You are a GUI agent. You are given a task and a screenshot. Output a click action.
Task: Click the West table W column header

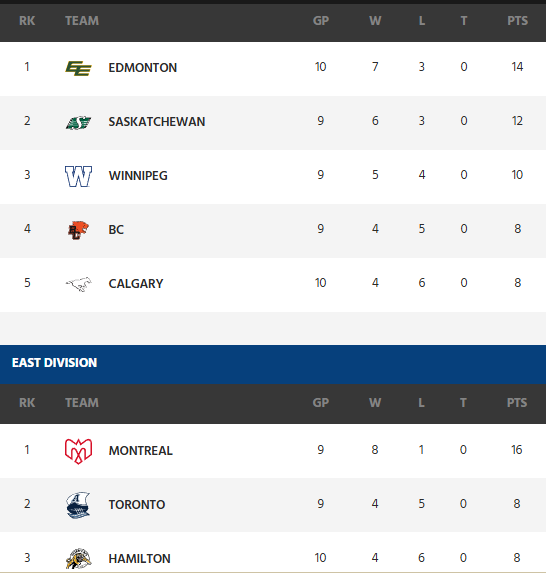pyautogui.click(x=375, y=21)
